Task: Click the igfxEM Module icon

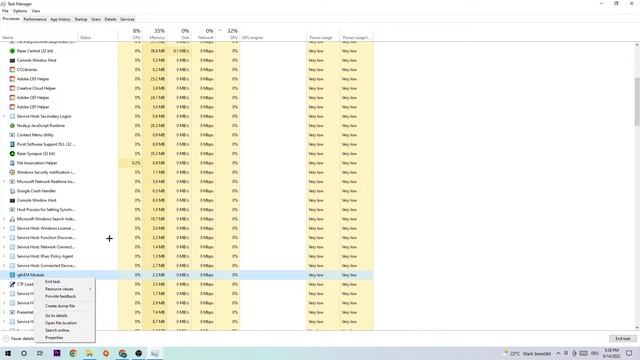Action: (12, 275)
